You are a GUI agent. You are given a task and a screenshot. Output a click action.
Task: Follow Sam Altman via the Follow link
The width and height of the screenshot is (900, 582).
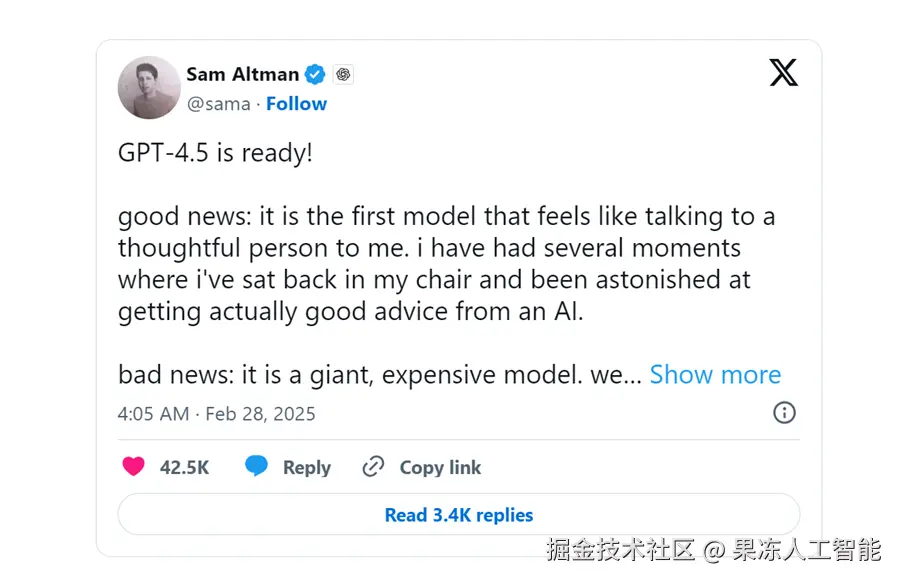pyautogui.click(x=296, y=104)
